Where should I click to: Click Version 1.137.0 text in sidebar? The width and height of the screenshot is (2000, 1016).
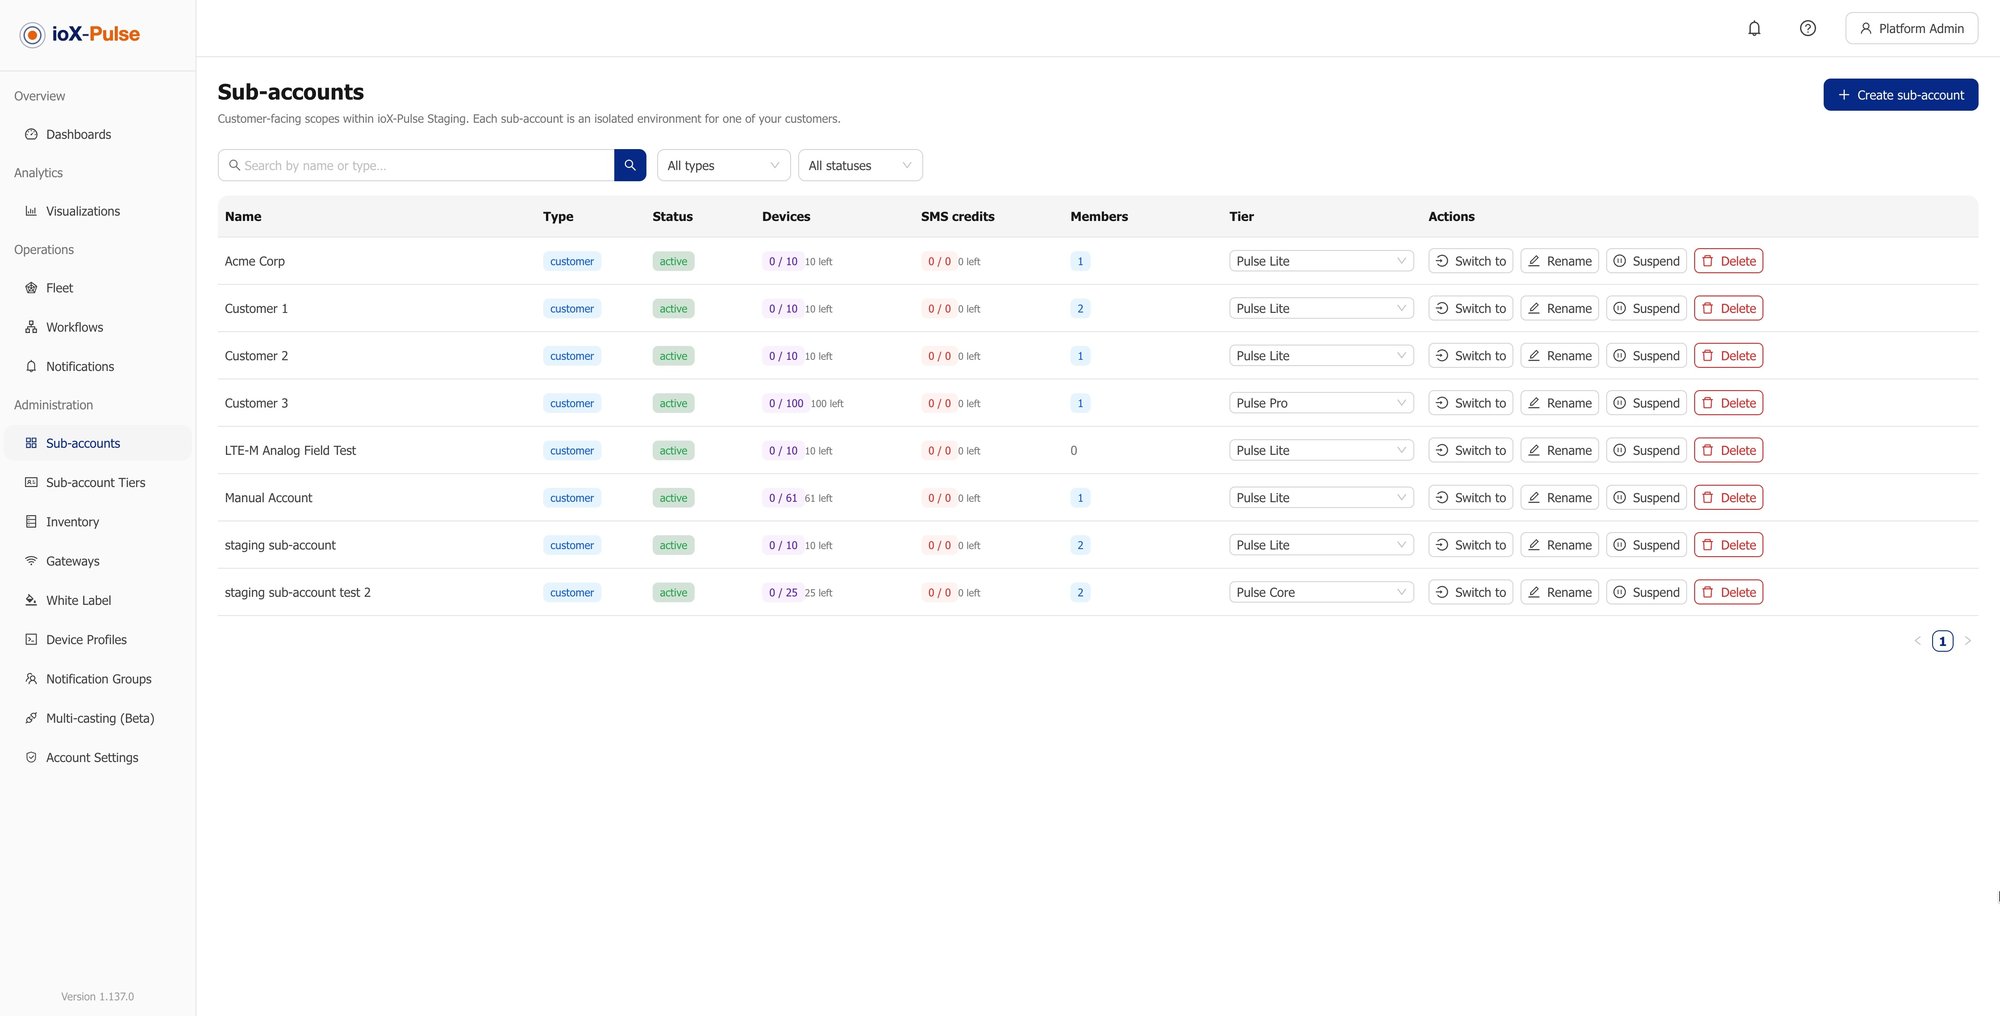pyautogui.click(x=97, y=996)
